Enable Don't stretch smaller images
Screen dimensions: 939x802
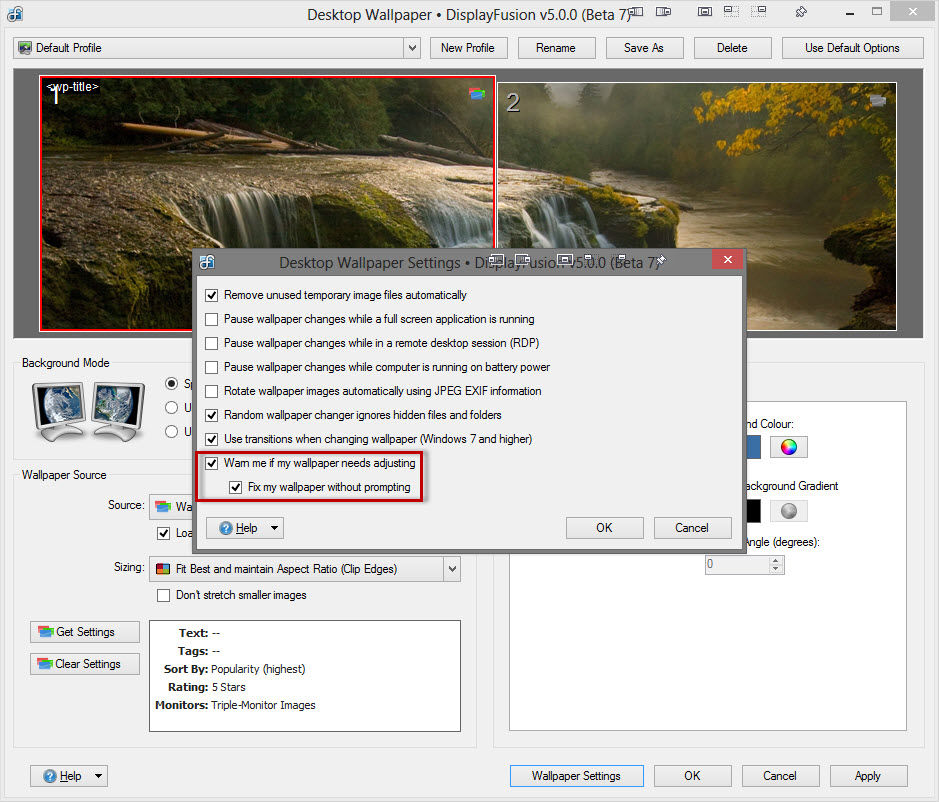[x=164, y=596]
